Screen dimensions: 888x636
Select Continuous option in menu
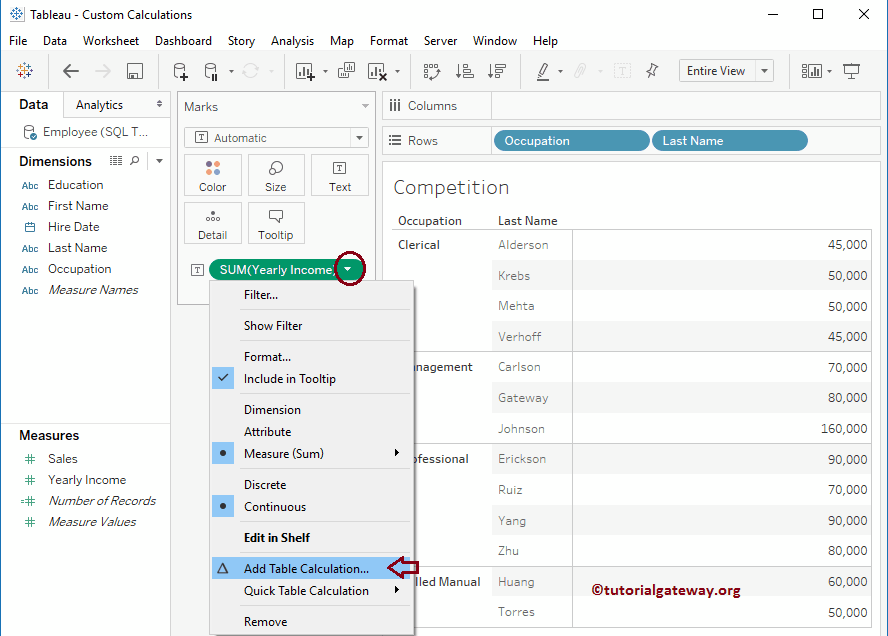coord(275,507)
